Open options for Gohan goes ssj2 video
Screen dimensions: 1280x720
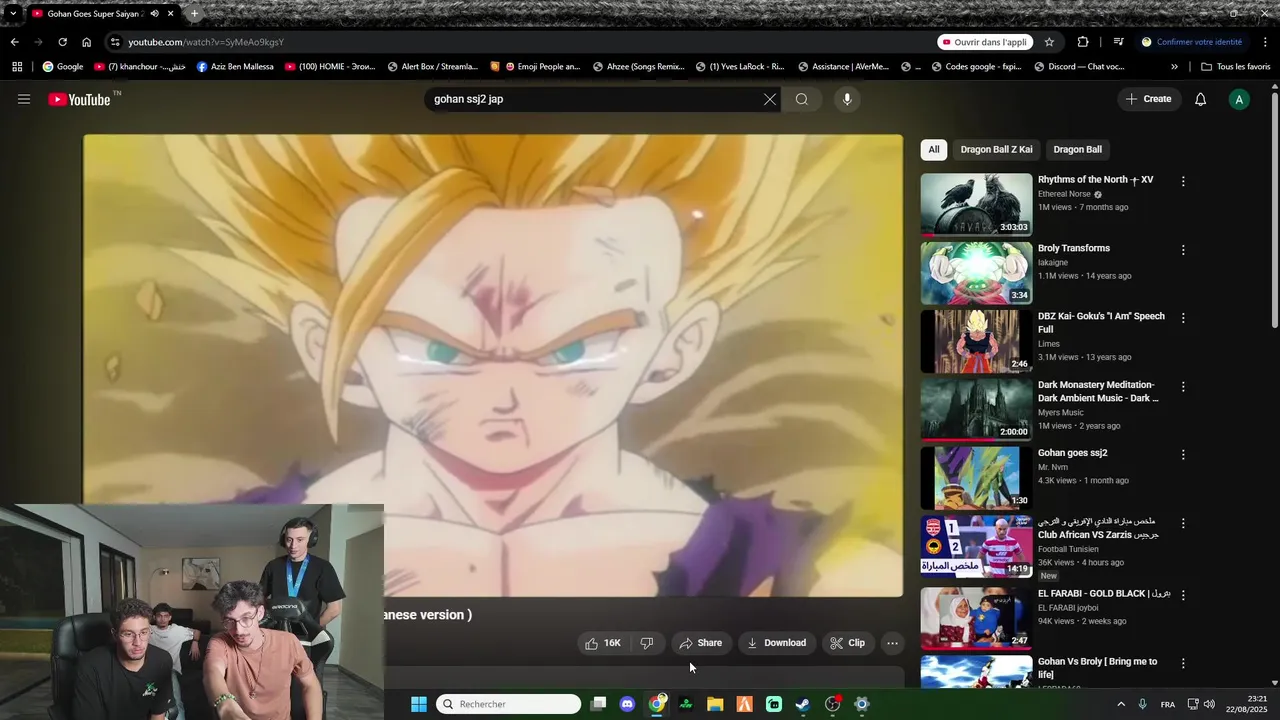[1183, 454]
